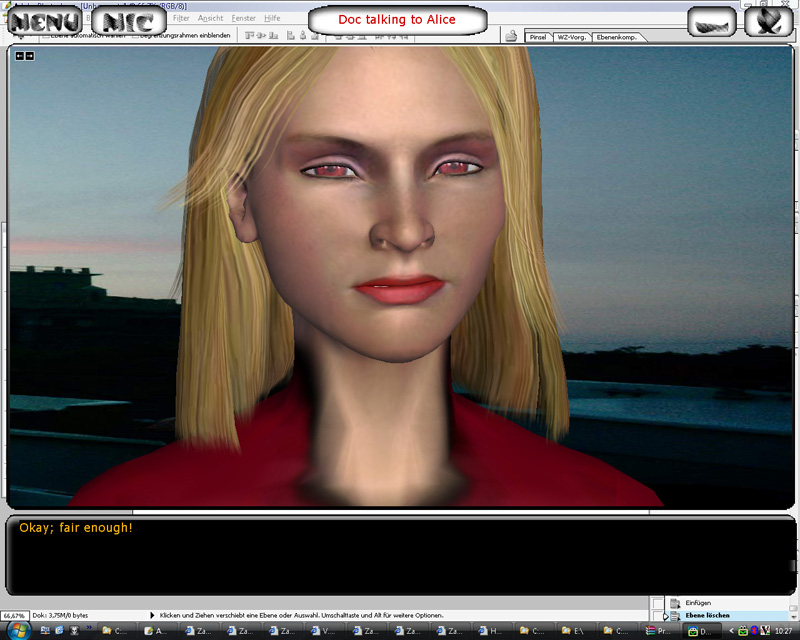Switch to the Pinsel palette tab
Viewport: 800px width, 640px height.
(538, 37)
